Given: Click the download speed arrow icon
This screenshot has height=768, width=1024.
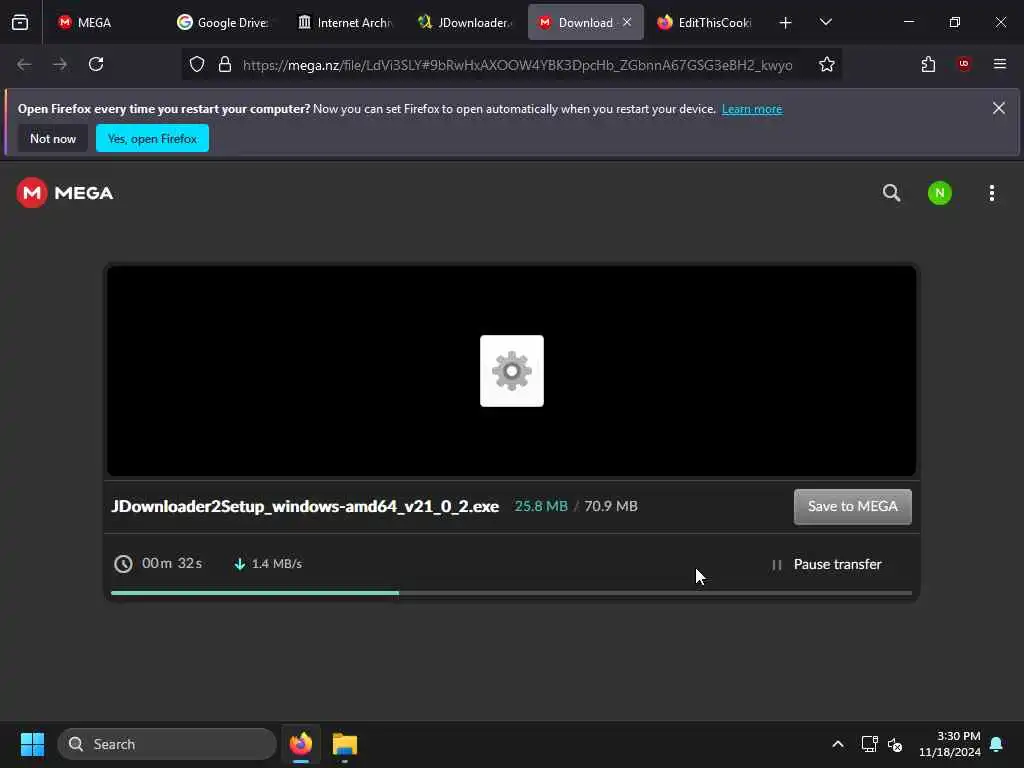Looking at the screenshot, I should point(240,564).
